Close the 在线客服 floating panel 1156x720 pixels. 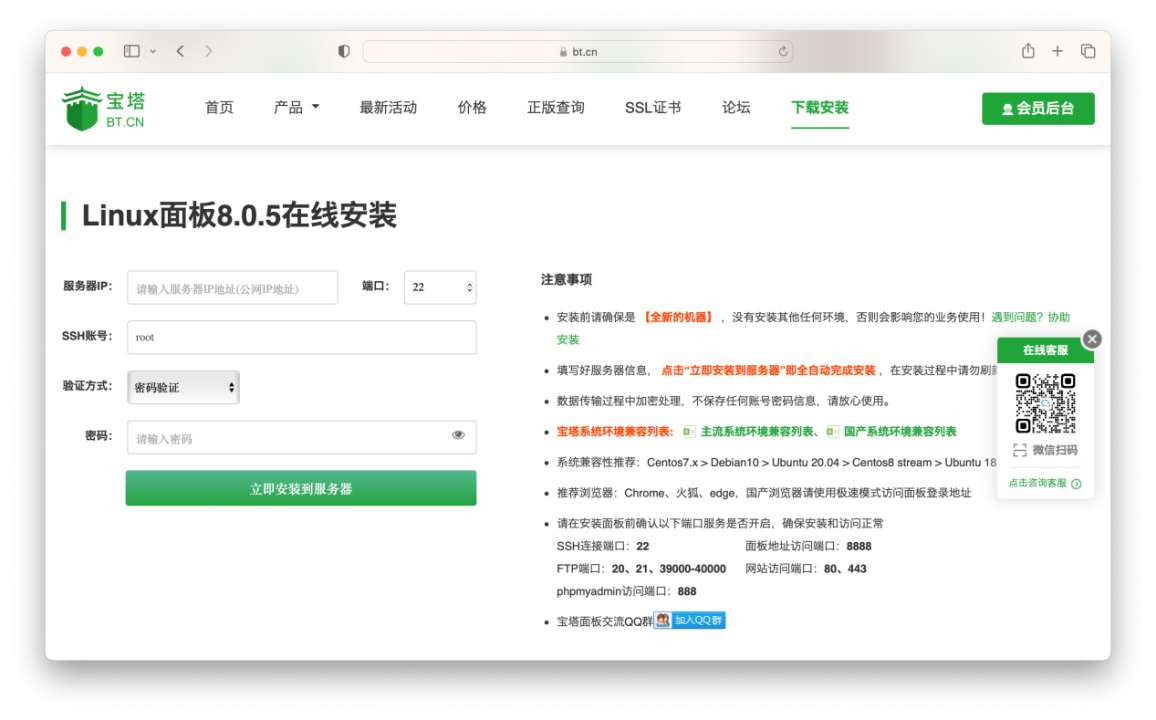(x=1093, y=339)
